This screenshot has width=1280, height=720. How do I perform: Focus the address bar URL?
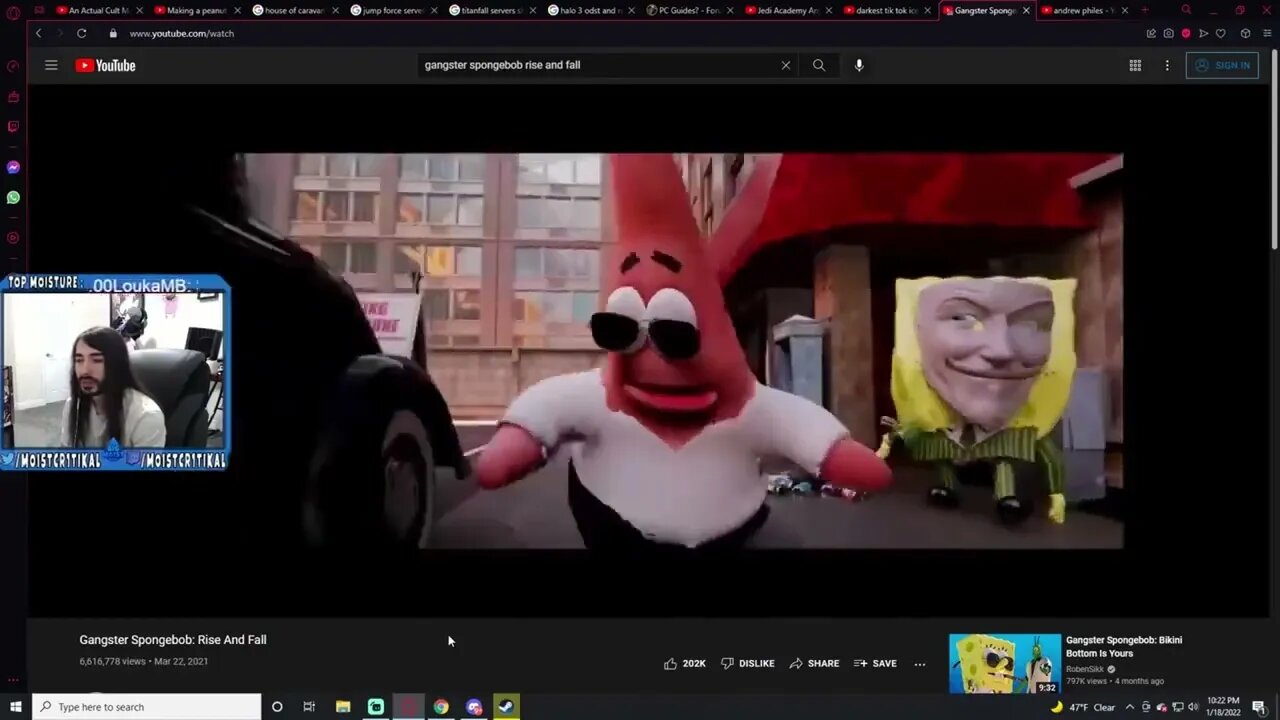tap(181, 33)
